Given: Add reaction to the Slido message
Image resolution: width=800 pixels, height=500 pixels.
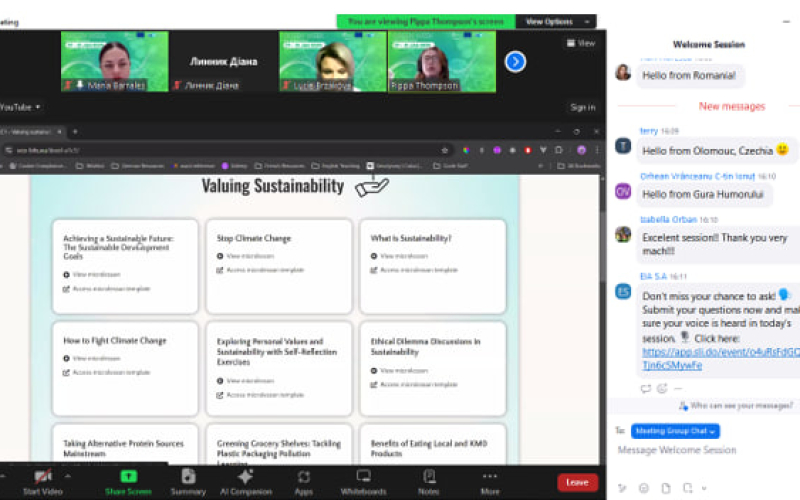Looking at the screenshot, I should (x=662, y=388).
